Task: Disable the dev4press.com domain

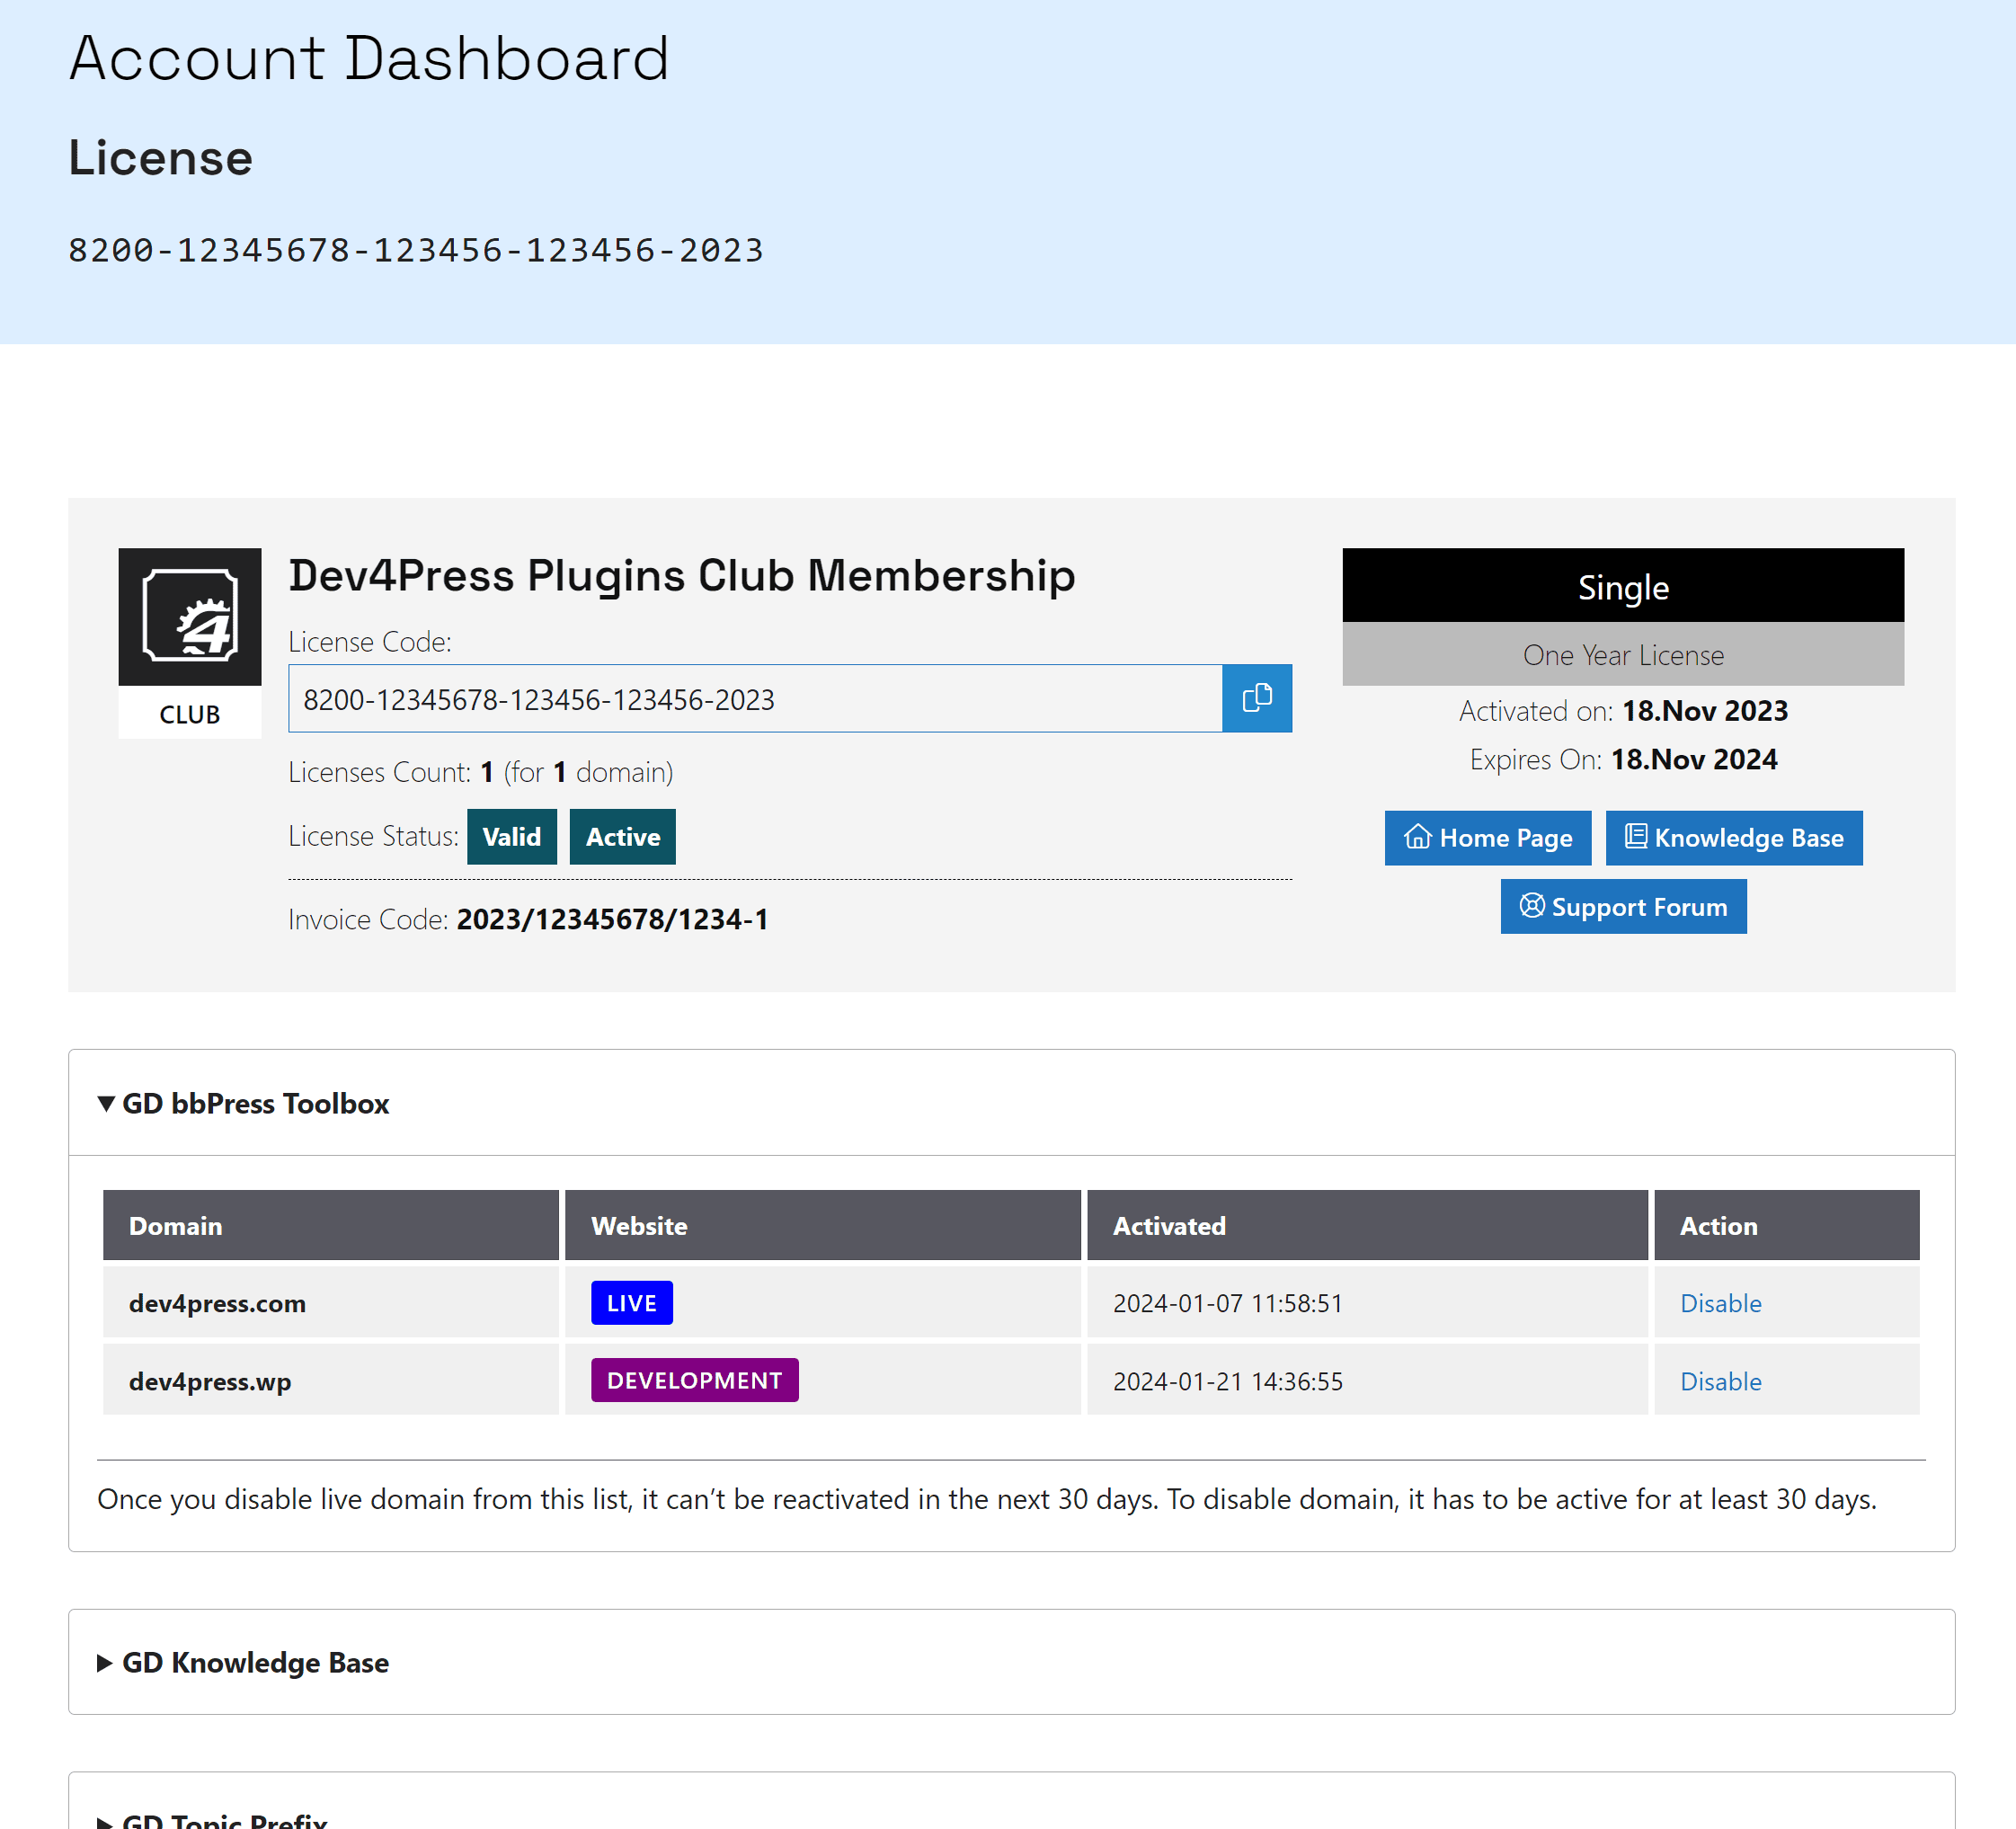Action: pyautogui.click(x=1719, y=1303)
